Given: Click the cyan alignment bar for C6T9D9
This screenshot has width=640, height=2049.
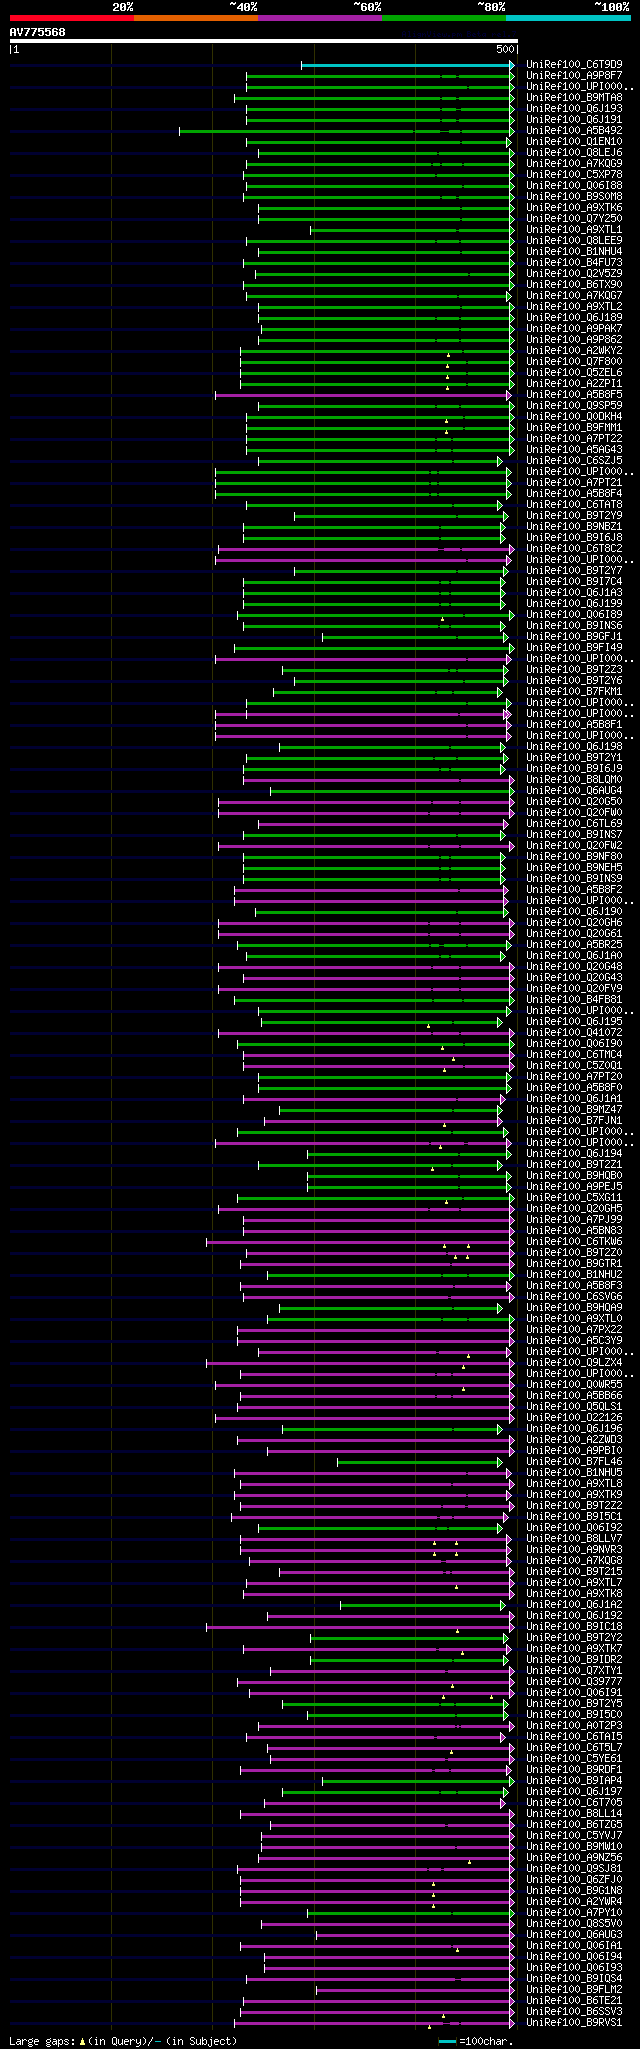Looking at the screenshot, I should click(x=407, y=65).
